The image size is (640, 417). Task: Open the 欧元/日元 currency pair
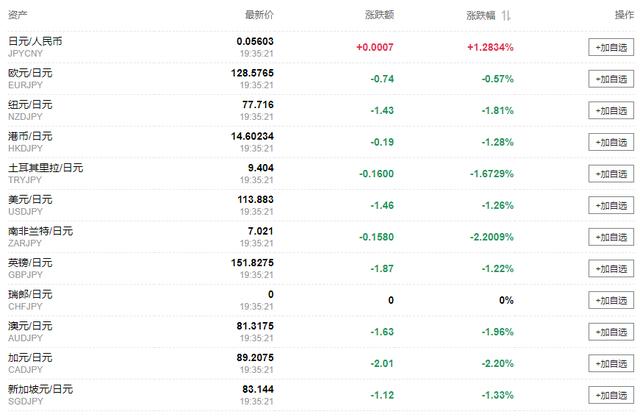click(29, 72)
